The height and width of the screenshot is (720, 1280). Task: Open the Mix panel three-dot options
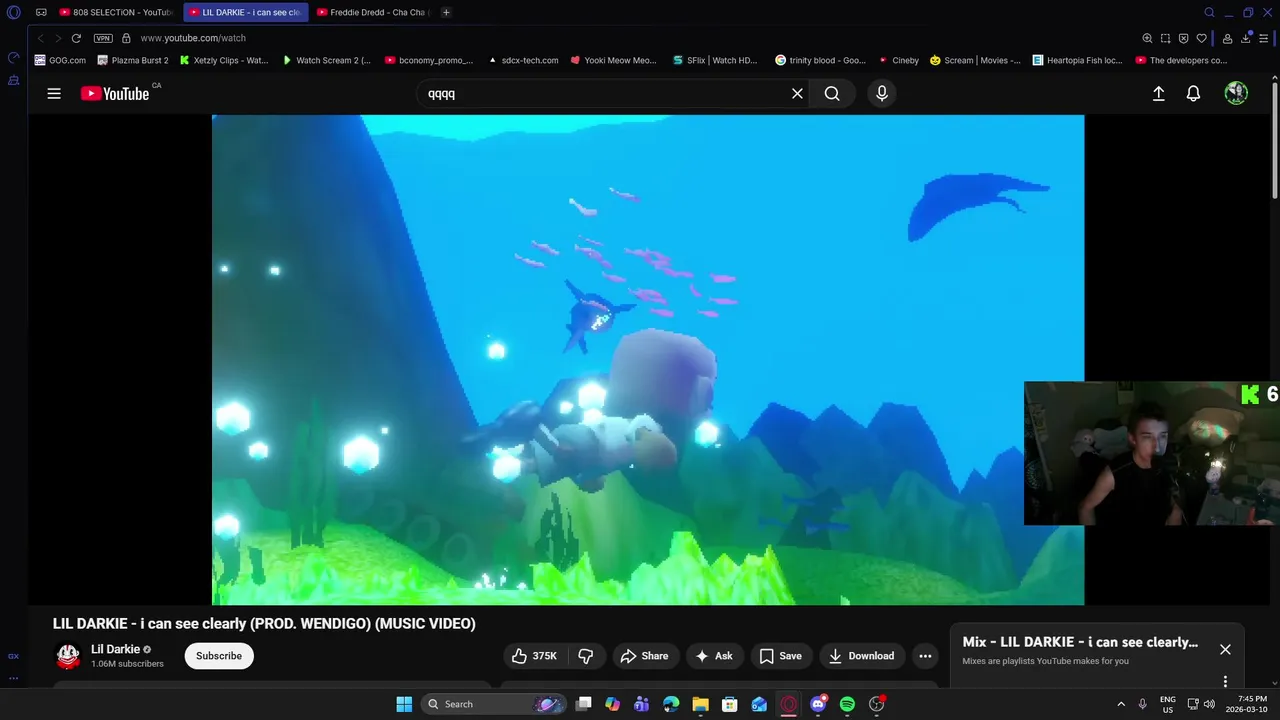pos(1225,681)
